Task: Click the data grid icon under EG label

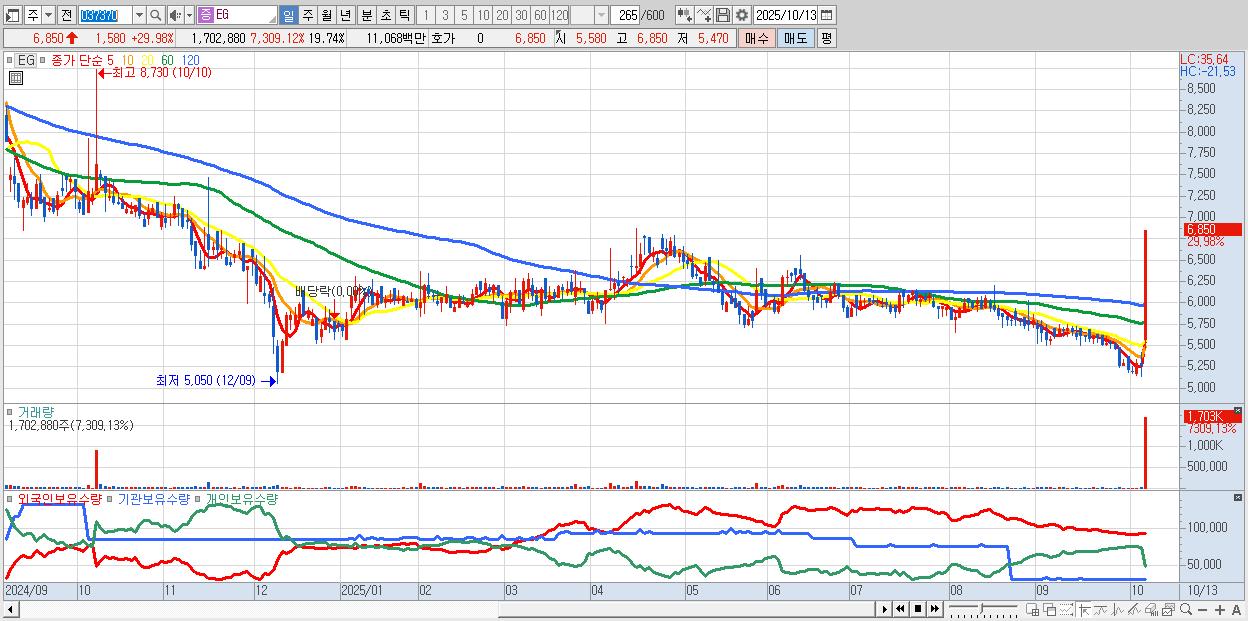Action: [15, 77]
